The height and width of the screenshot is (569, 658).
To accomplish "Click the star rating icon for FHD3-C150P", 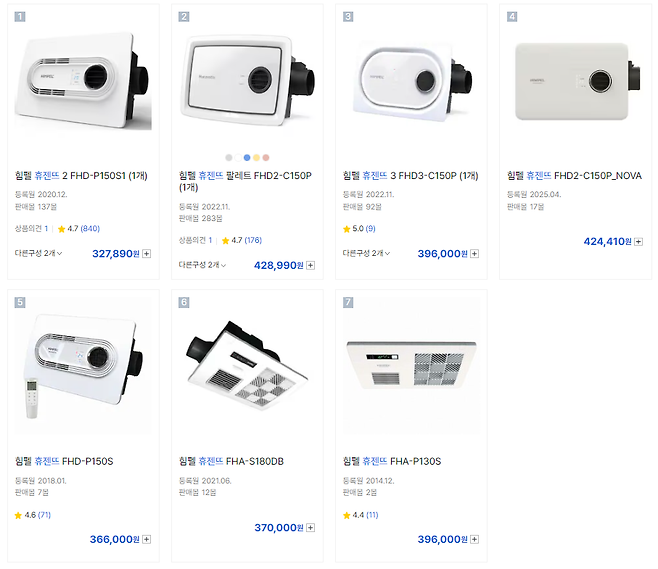I will pyautogui.click(x=347, y=229).
